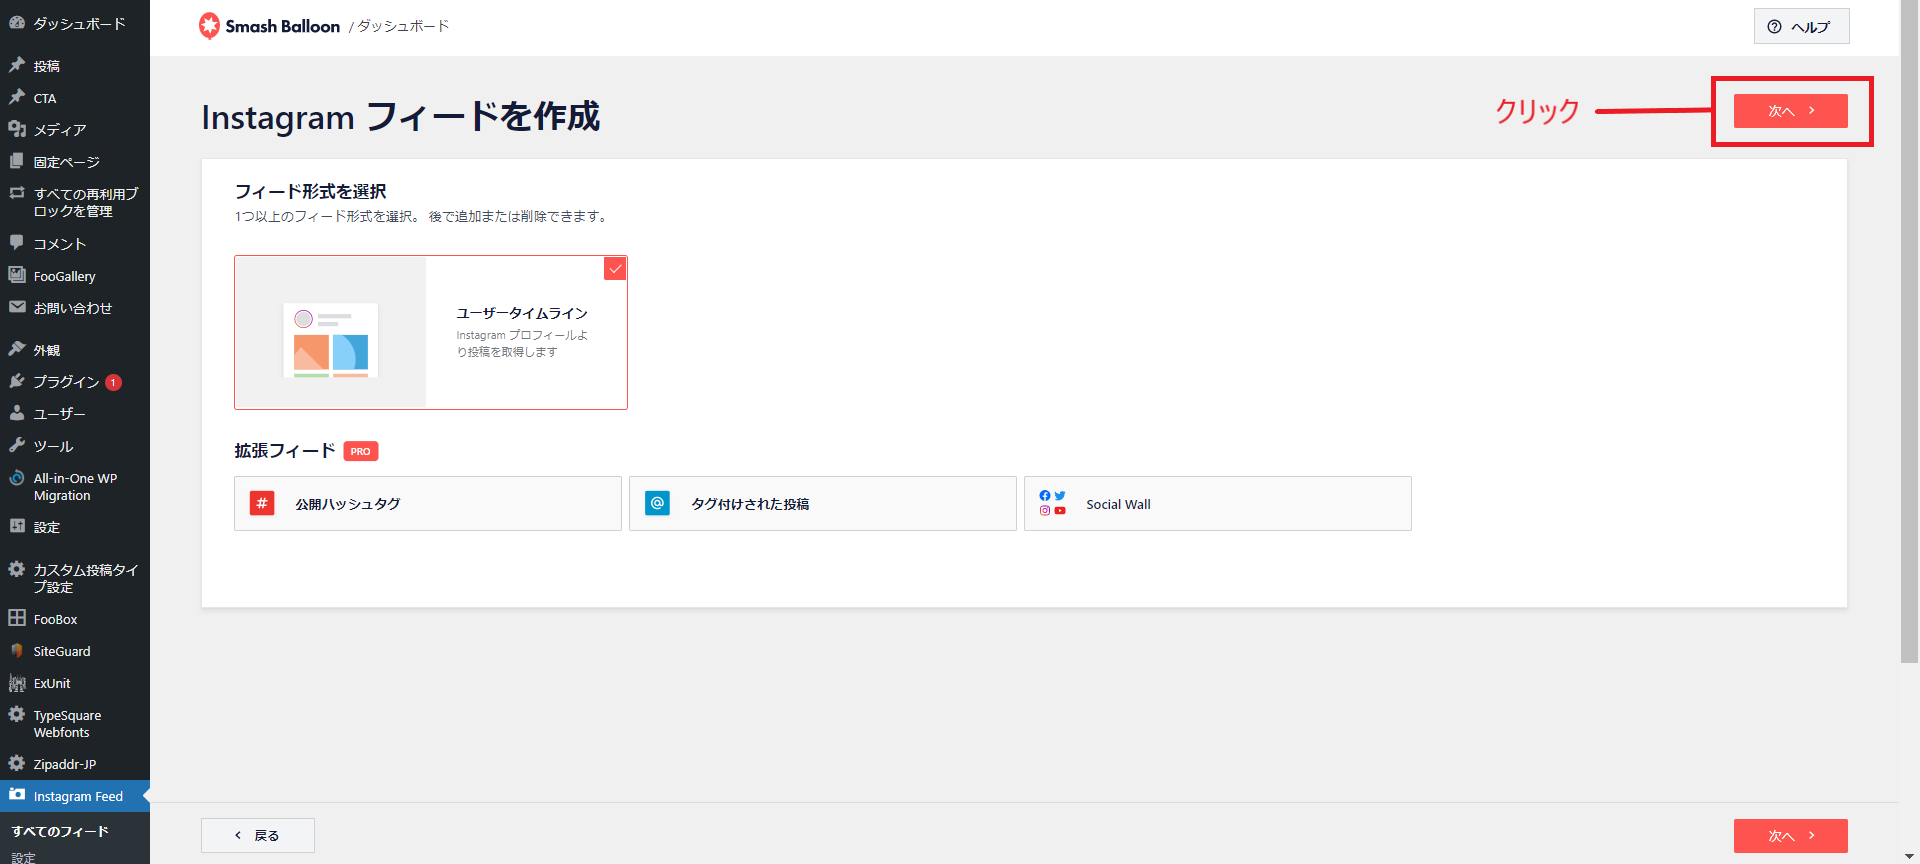Click the top 次へ button

(x=1790, y=111)
